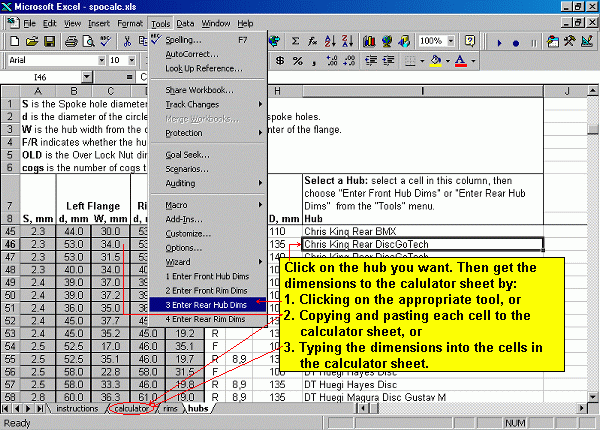Click vertical scrollbar down arrow
The height and width of the screenshot is (430, 600).
(593, 397)
